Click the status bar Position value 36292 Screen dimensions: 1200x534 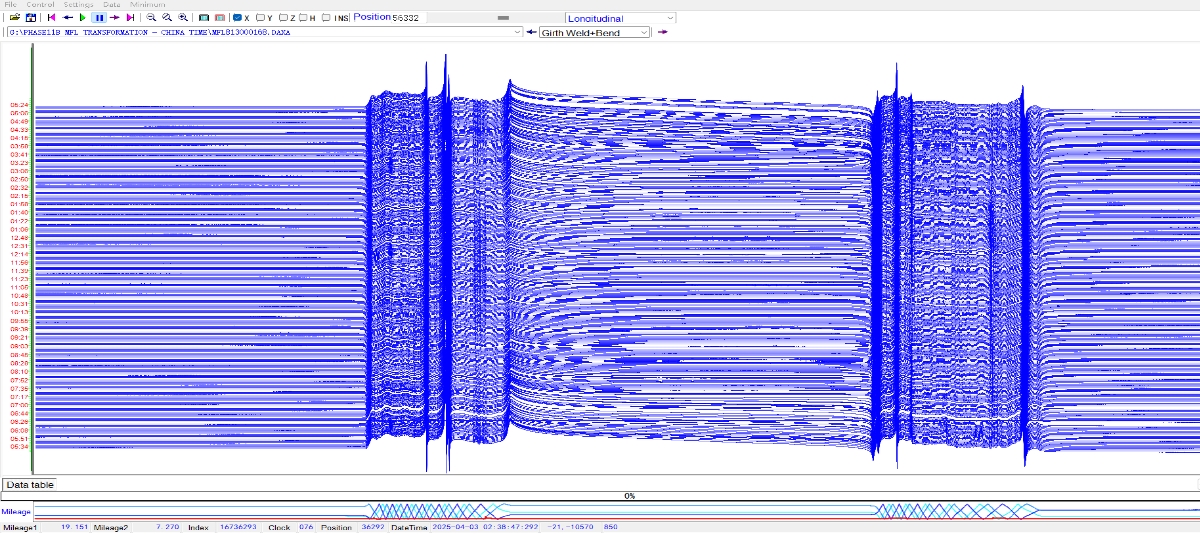coord(373,527)
